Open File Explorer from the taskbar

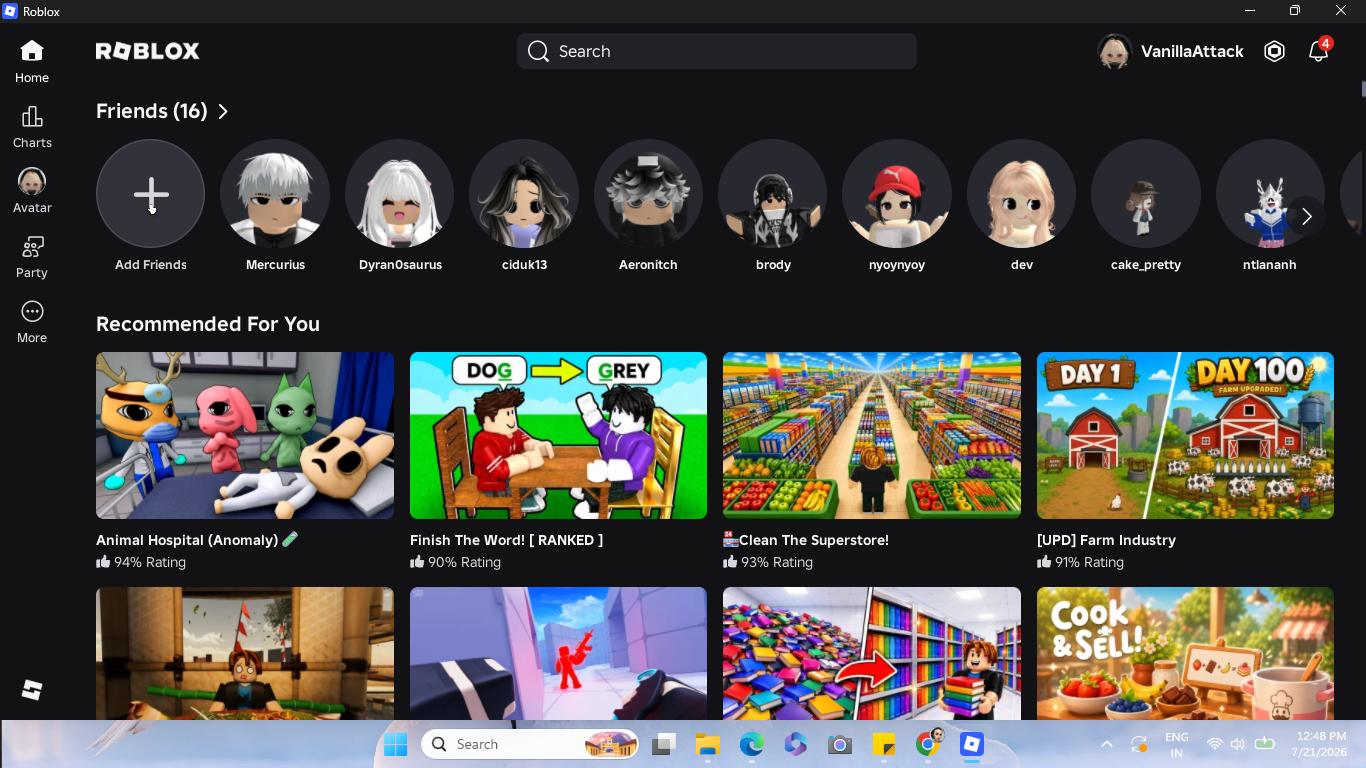click(708, 744)
